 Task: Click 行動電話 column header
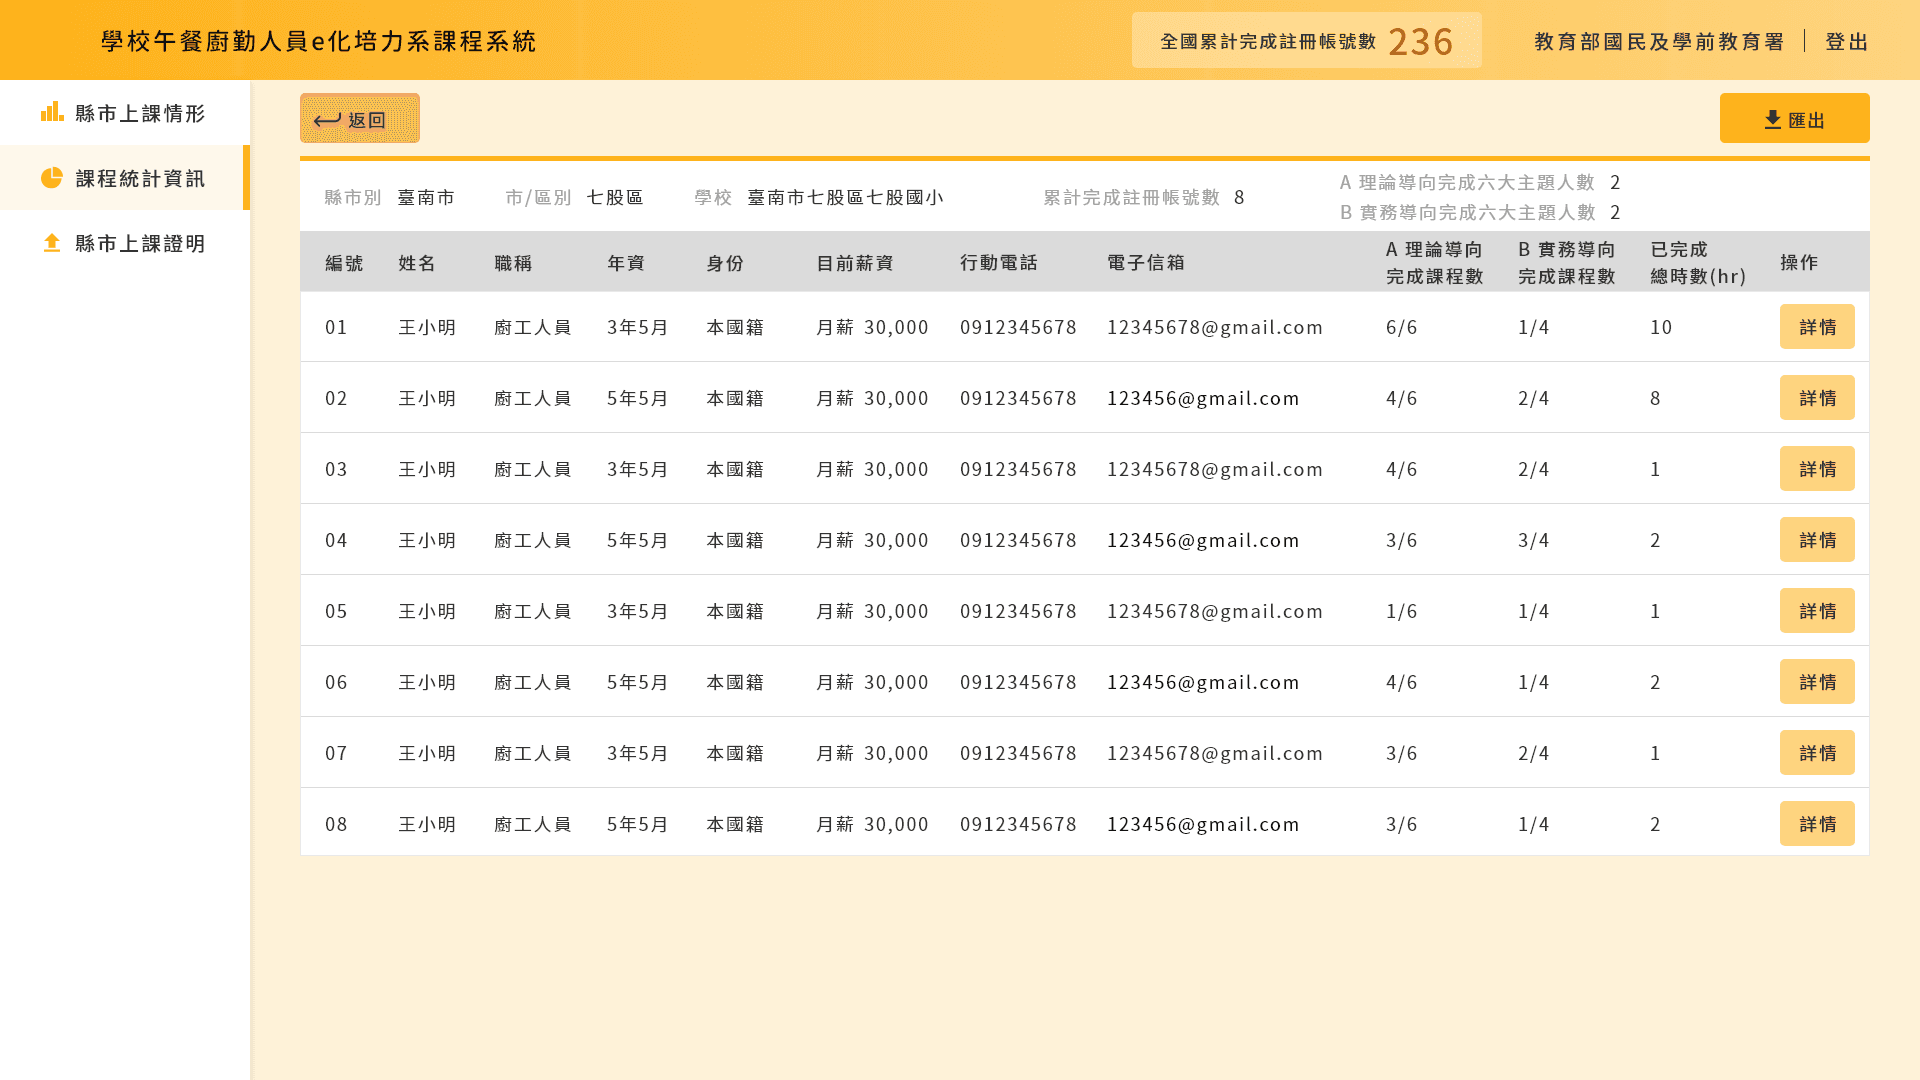pyautogui.click(x=999, y=262)
